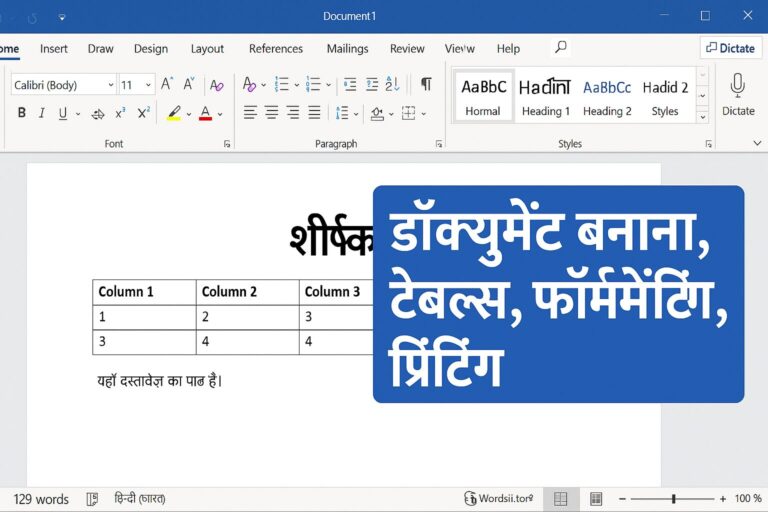Open the Help tab
The width and height of the screenshot is (768, 512).
pyautogui.click(x=508, y=49)
